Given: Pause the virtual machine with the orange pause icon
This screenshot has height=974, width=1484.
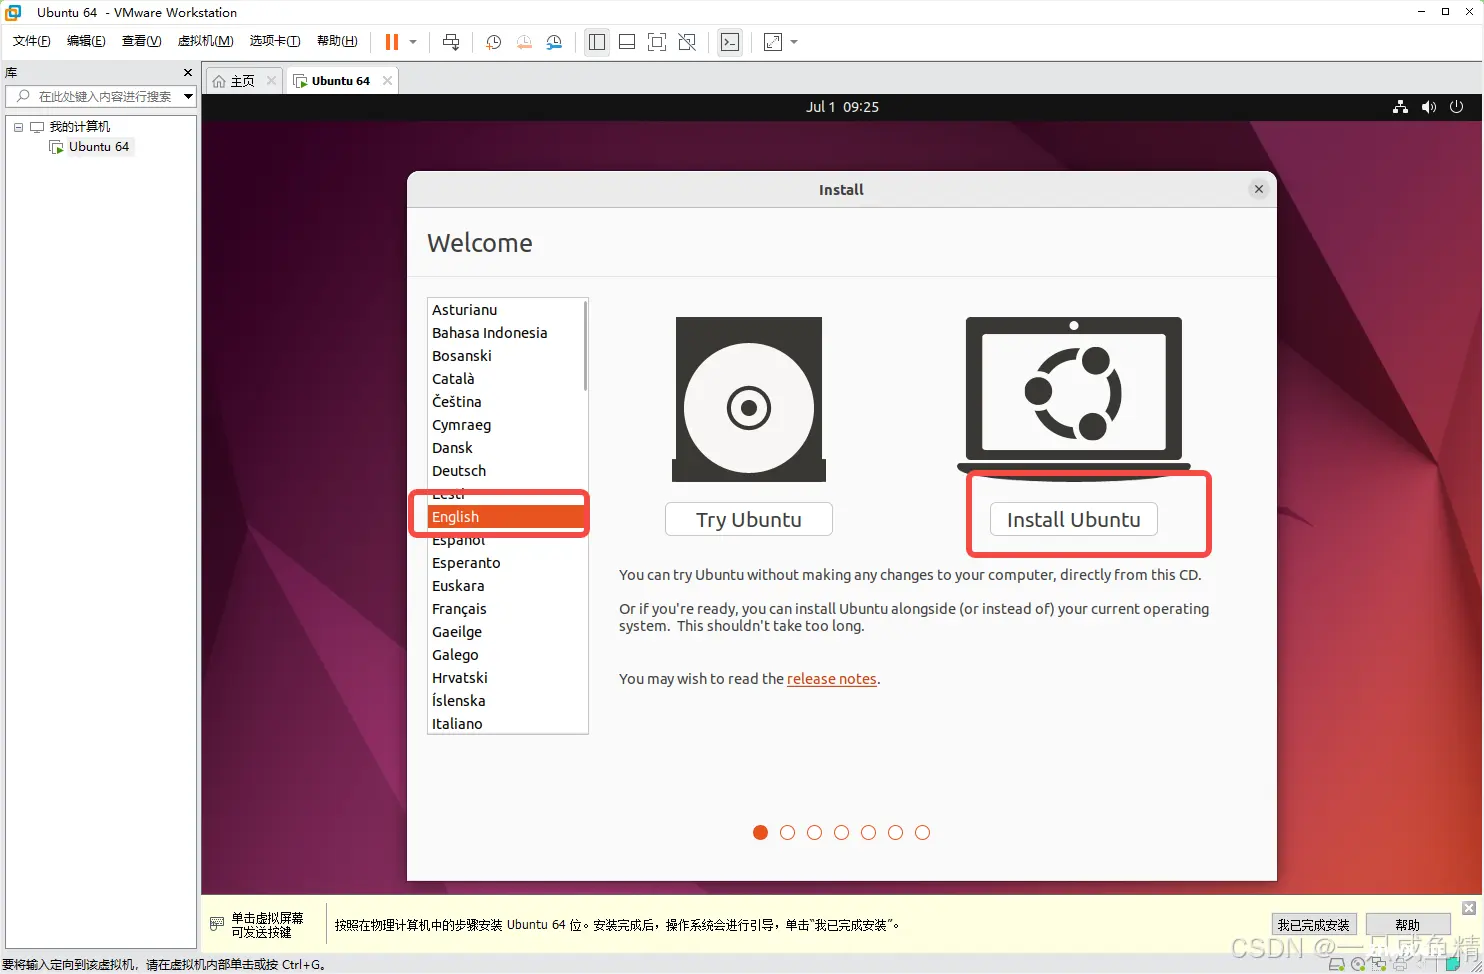Looking at the screenshot, I should tap(392, 42).
